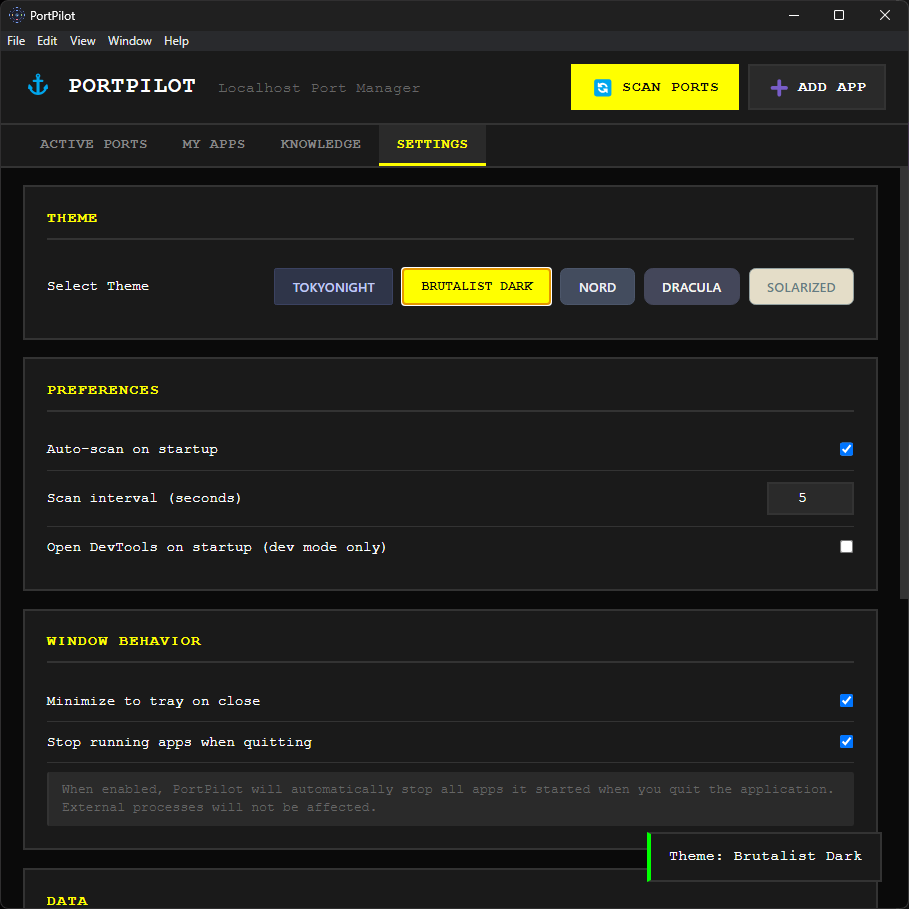Uncheck Stop running apps when quitting
909x909 pixels.
coord(846,742)
